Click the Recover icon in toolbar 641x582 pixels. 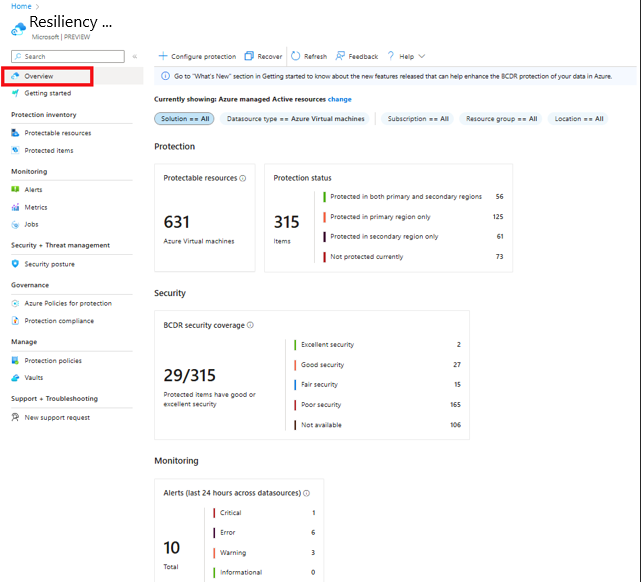(249, 56)
